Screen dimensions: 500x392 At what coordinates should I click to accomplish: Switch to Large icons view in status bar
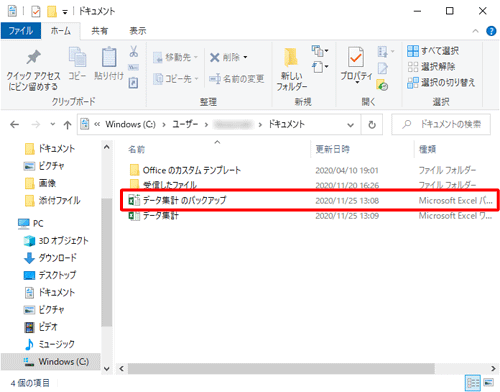(489, 382)
